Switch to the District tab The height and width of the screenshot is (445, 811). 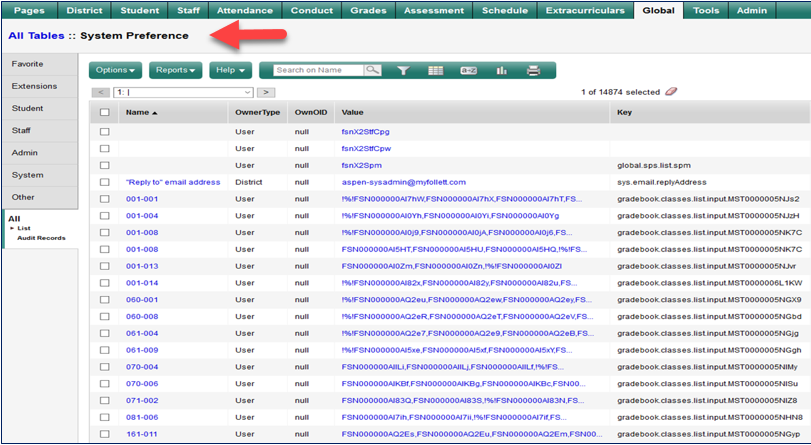(84, 10)
